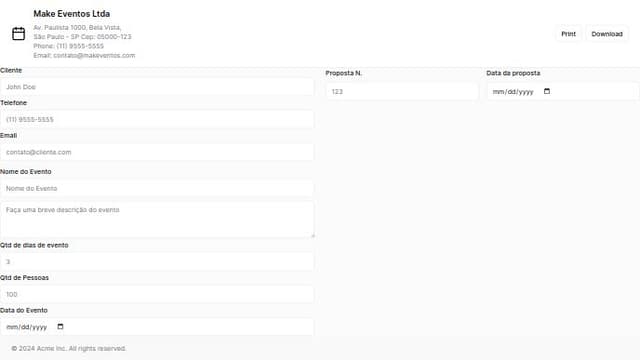Click the Make Eventos Ltda heading

click(71, 13)
